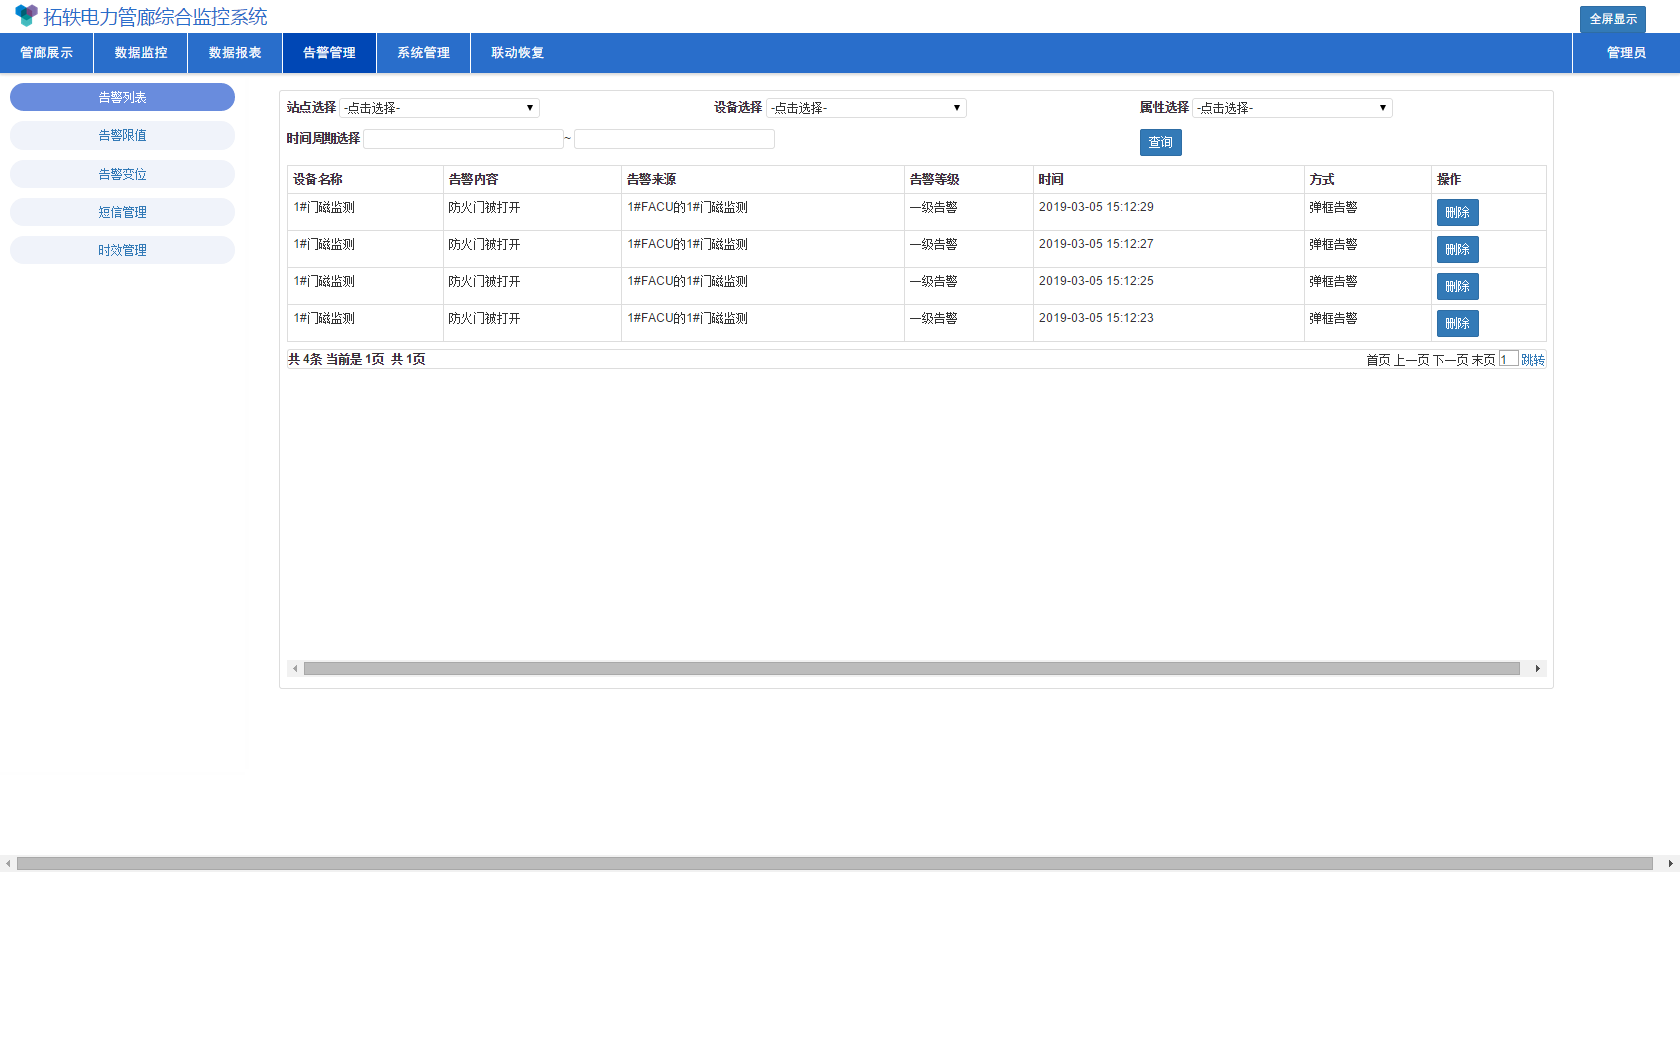This screenshot has height=1050, width=1680.
Task: Open 告警限值 in the sidebar
Action: 122,136
